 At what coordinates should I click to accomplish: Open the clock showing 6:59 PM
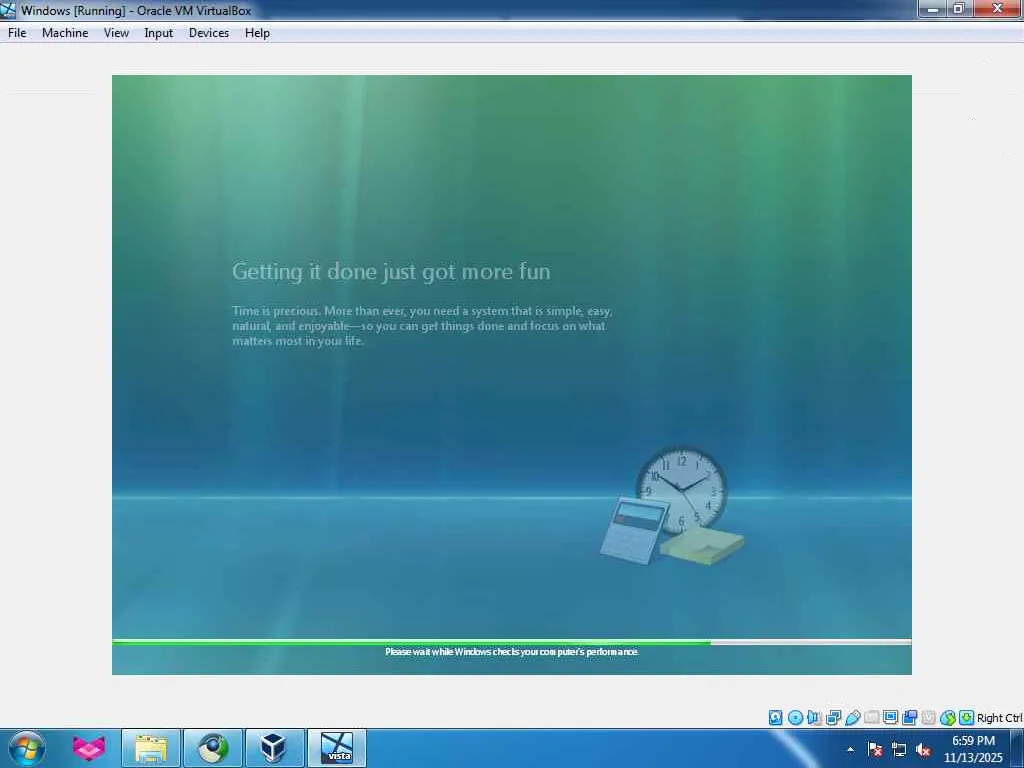point(973,749)
